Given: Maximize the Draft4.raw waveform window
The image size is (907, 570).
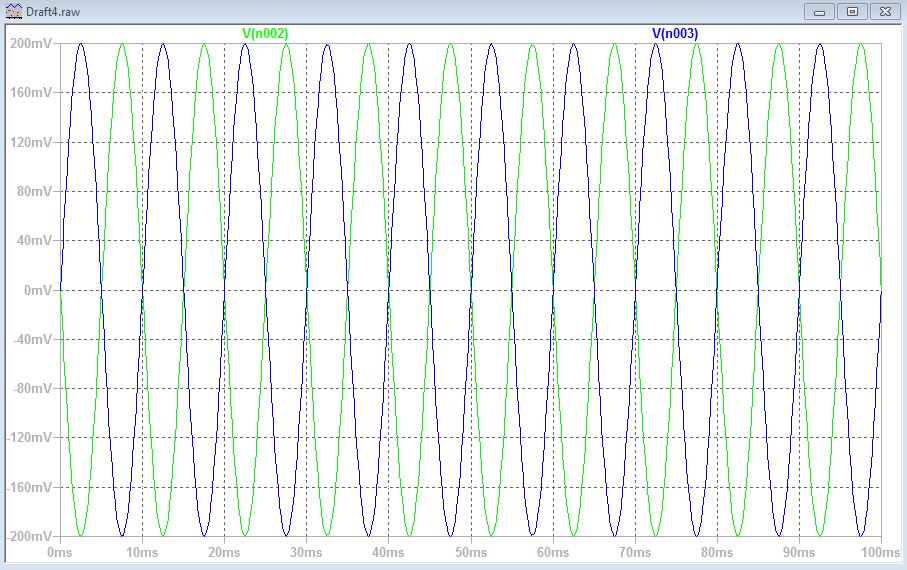Looking at the screenshot, I should coord(852,12).
